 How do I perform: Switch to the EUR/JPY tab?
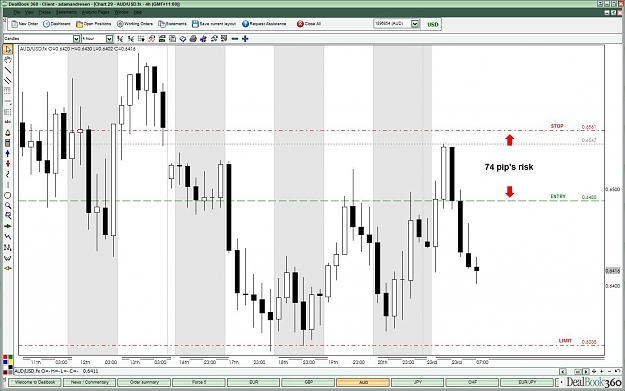[x=527, y=383]
